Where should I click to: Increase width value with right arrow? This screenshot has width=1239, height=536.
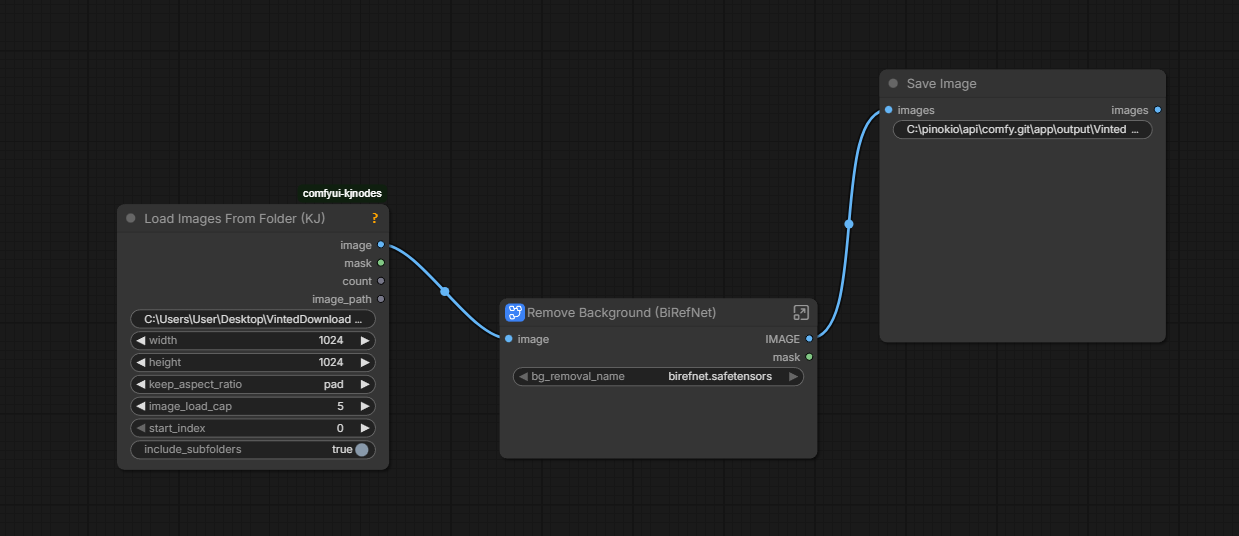(x=365, y=340)
